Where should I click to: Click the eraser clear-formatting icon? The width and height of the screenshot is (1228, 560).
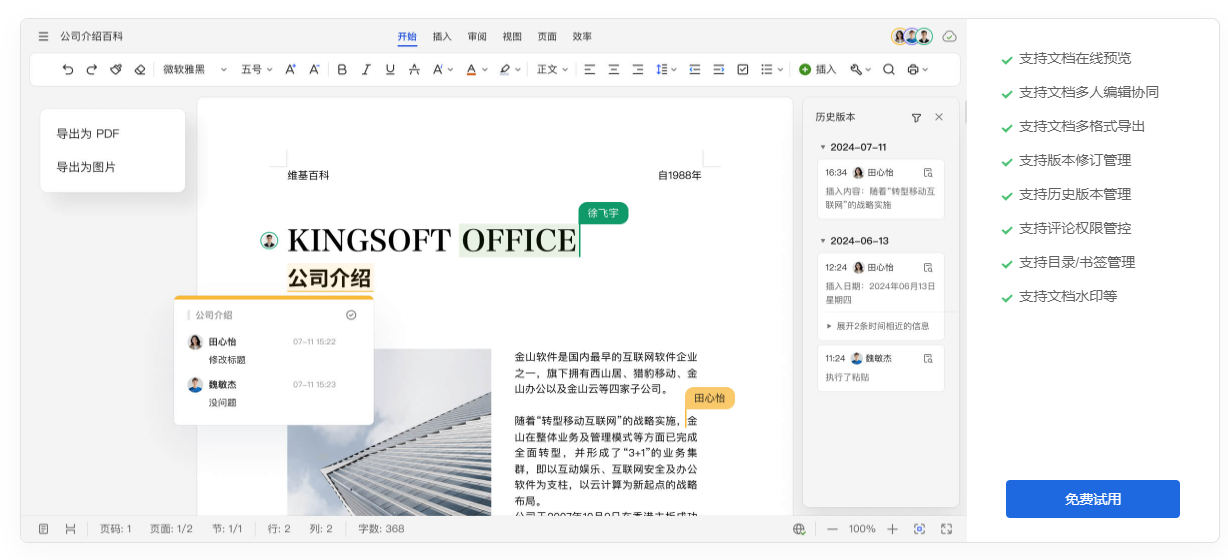point(140,70)
